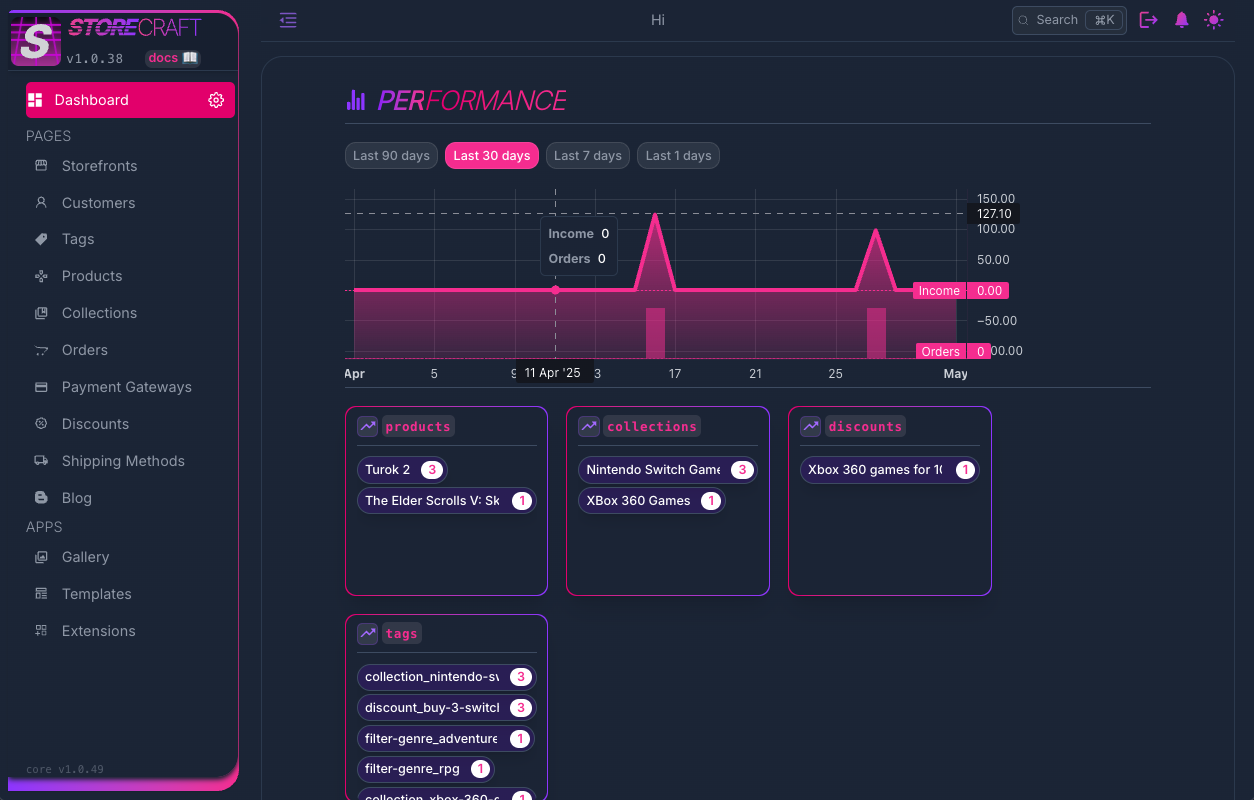Select Last 90 days range
This screenshot has width=1254, height=800.
[x=391, y=156]
